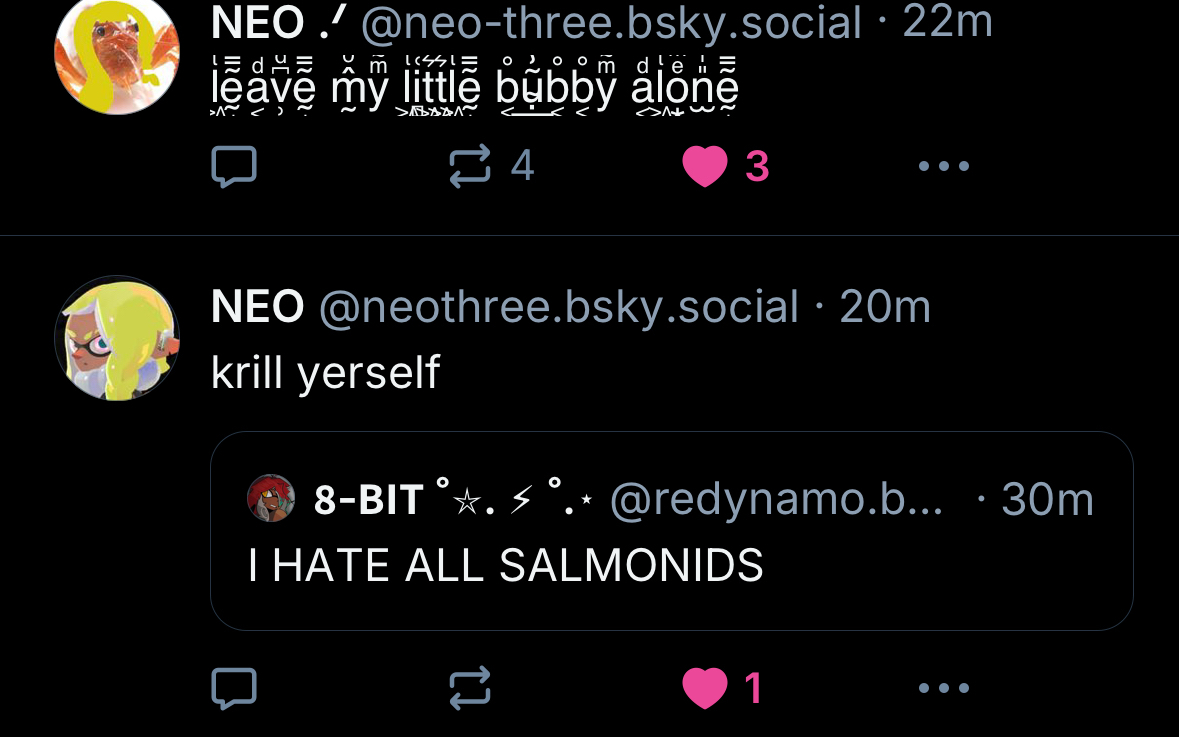Open the 20m timestamp on NEO's post
Viewport: 1179px width, 737px height.
point(885,307)
